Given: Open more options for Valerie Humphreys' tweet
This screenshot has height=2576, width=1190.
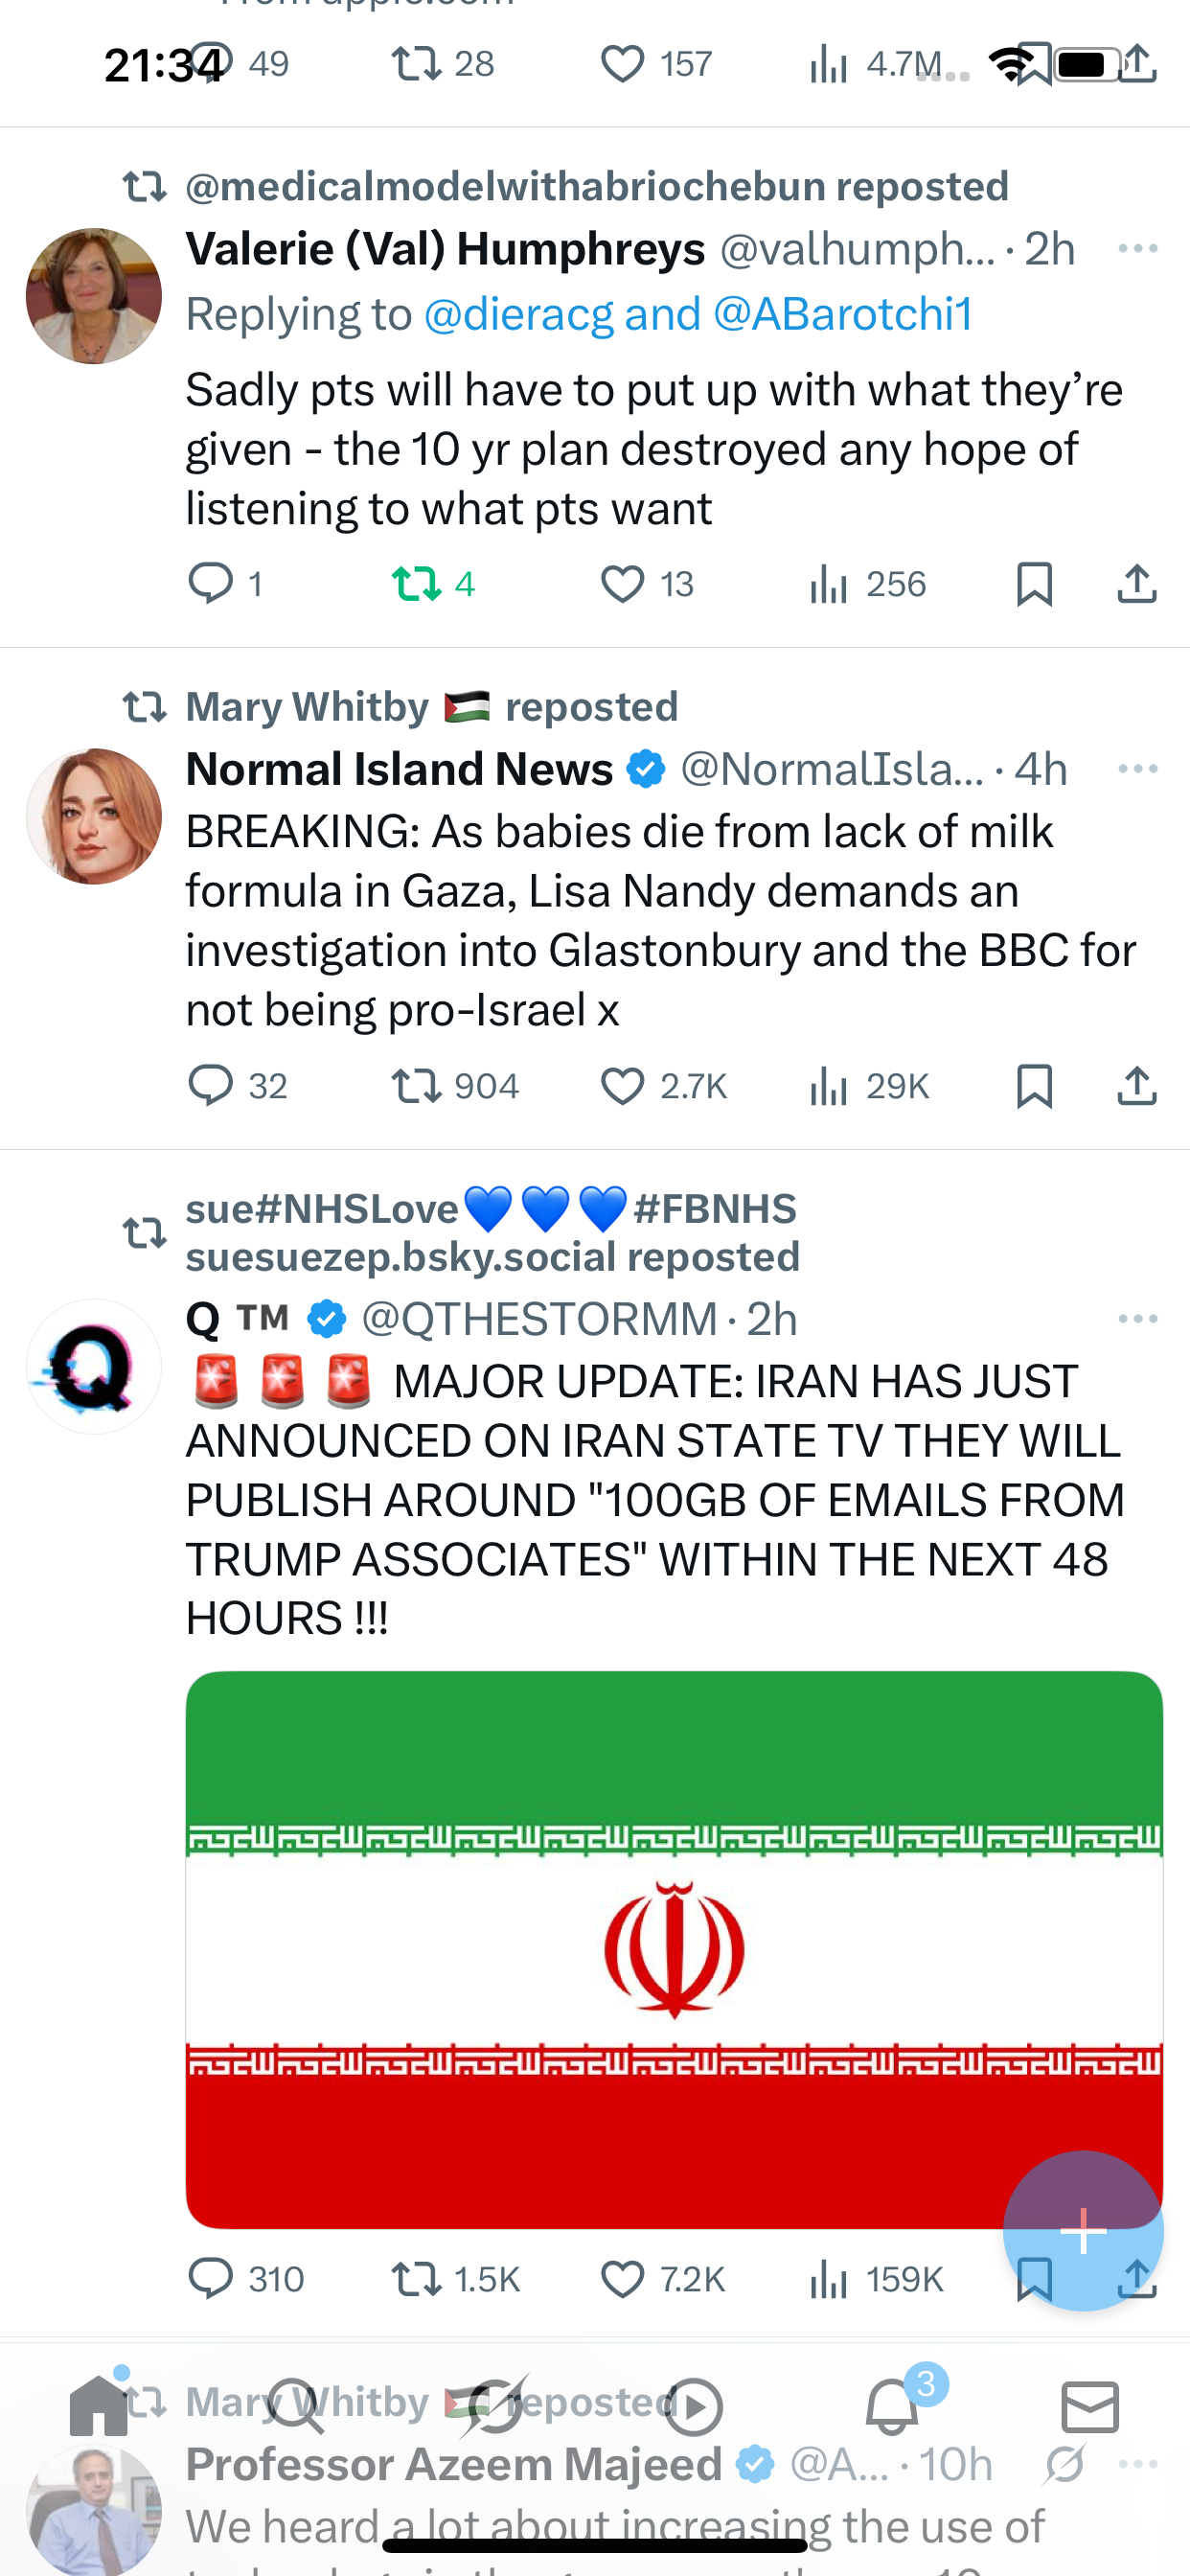Looking at the screenshot, I should tap(1138, 248).
